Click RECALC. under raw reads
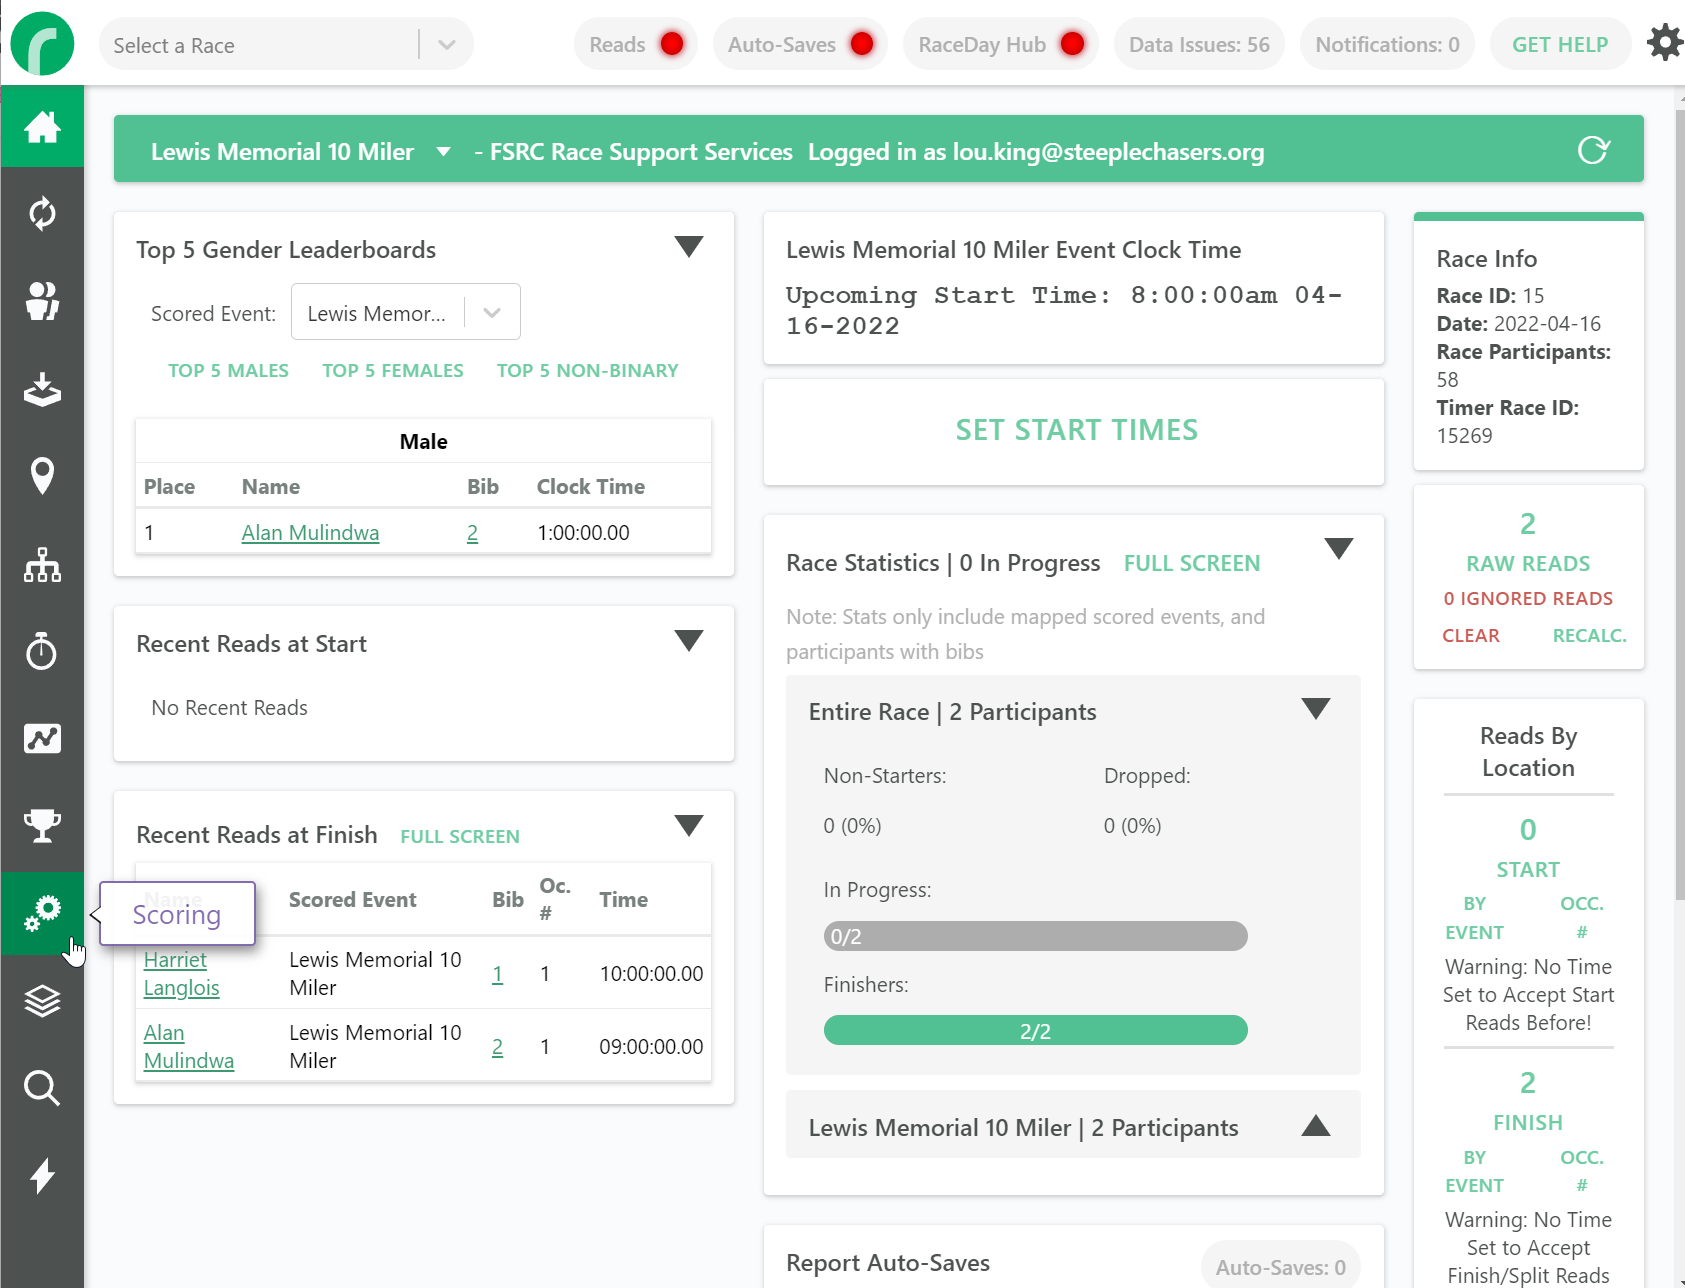Image resolution: width=1685 pixels, height=1288 pixels. point(1589,635)
